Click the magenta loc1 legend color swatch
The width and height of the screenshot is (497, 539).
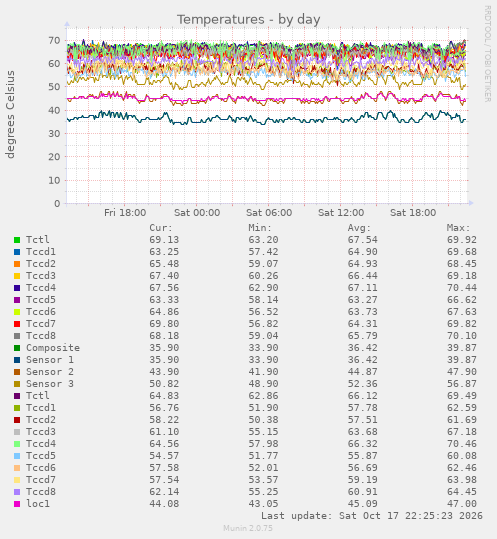17,504
